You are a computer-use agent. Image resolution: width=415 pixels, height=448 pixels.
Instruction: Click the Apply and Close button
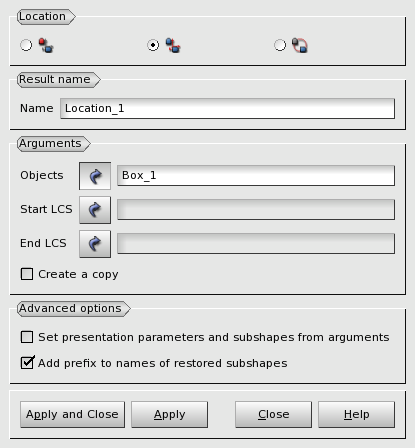click(72, 414)
